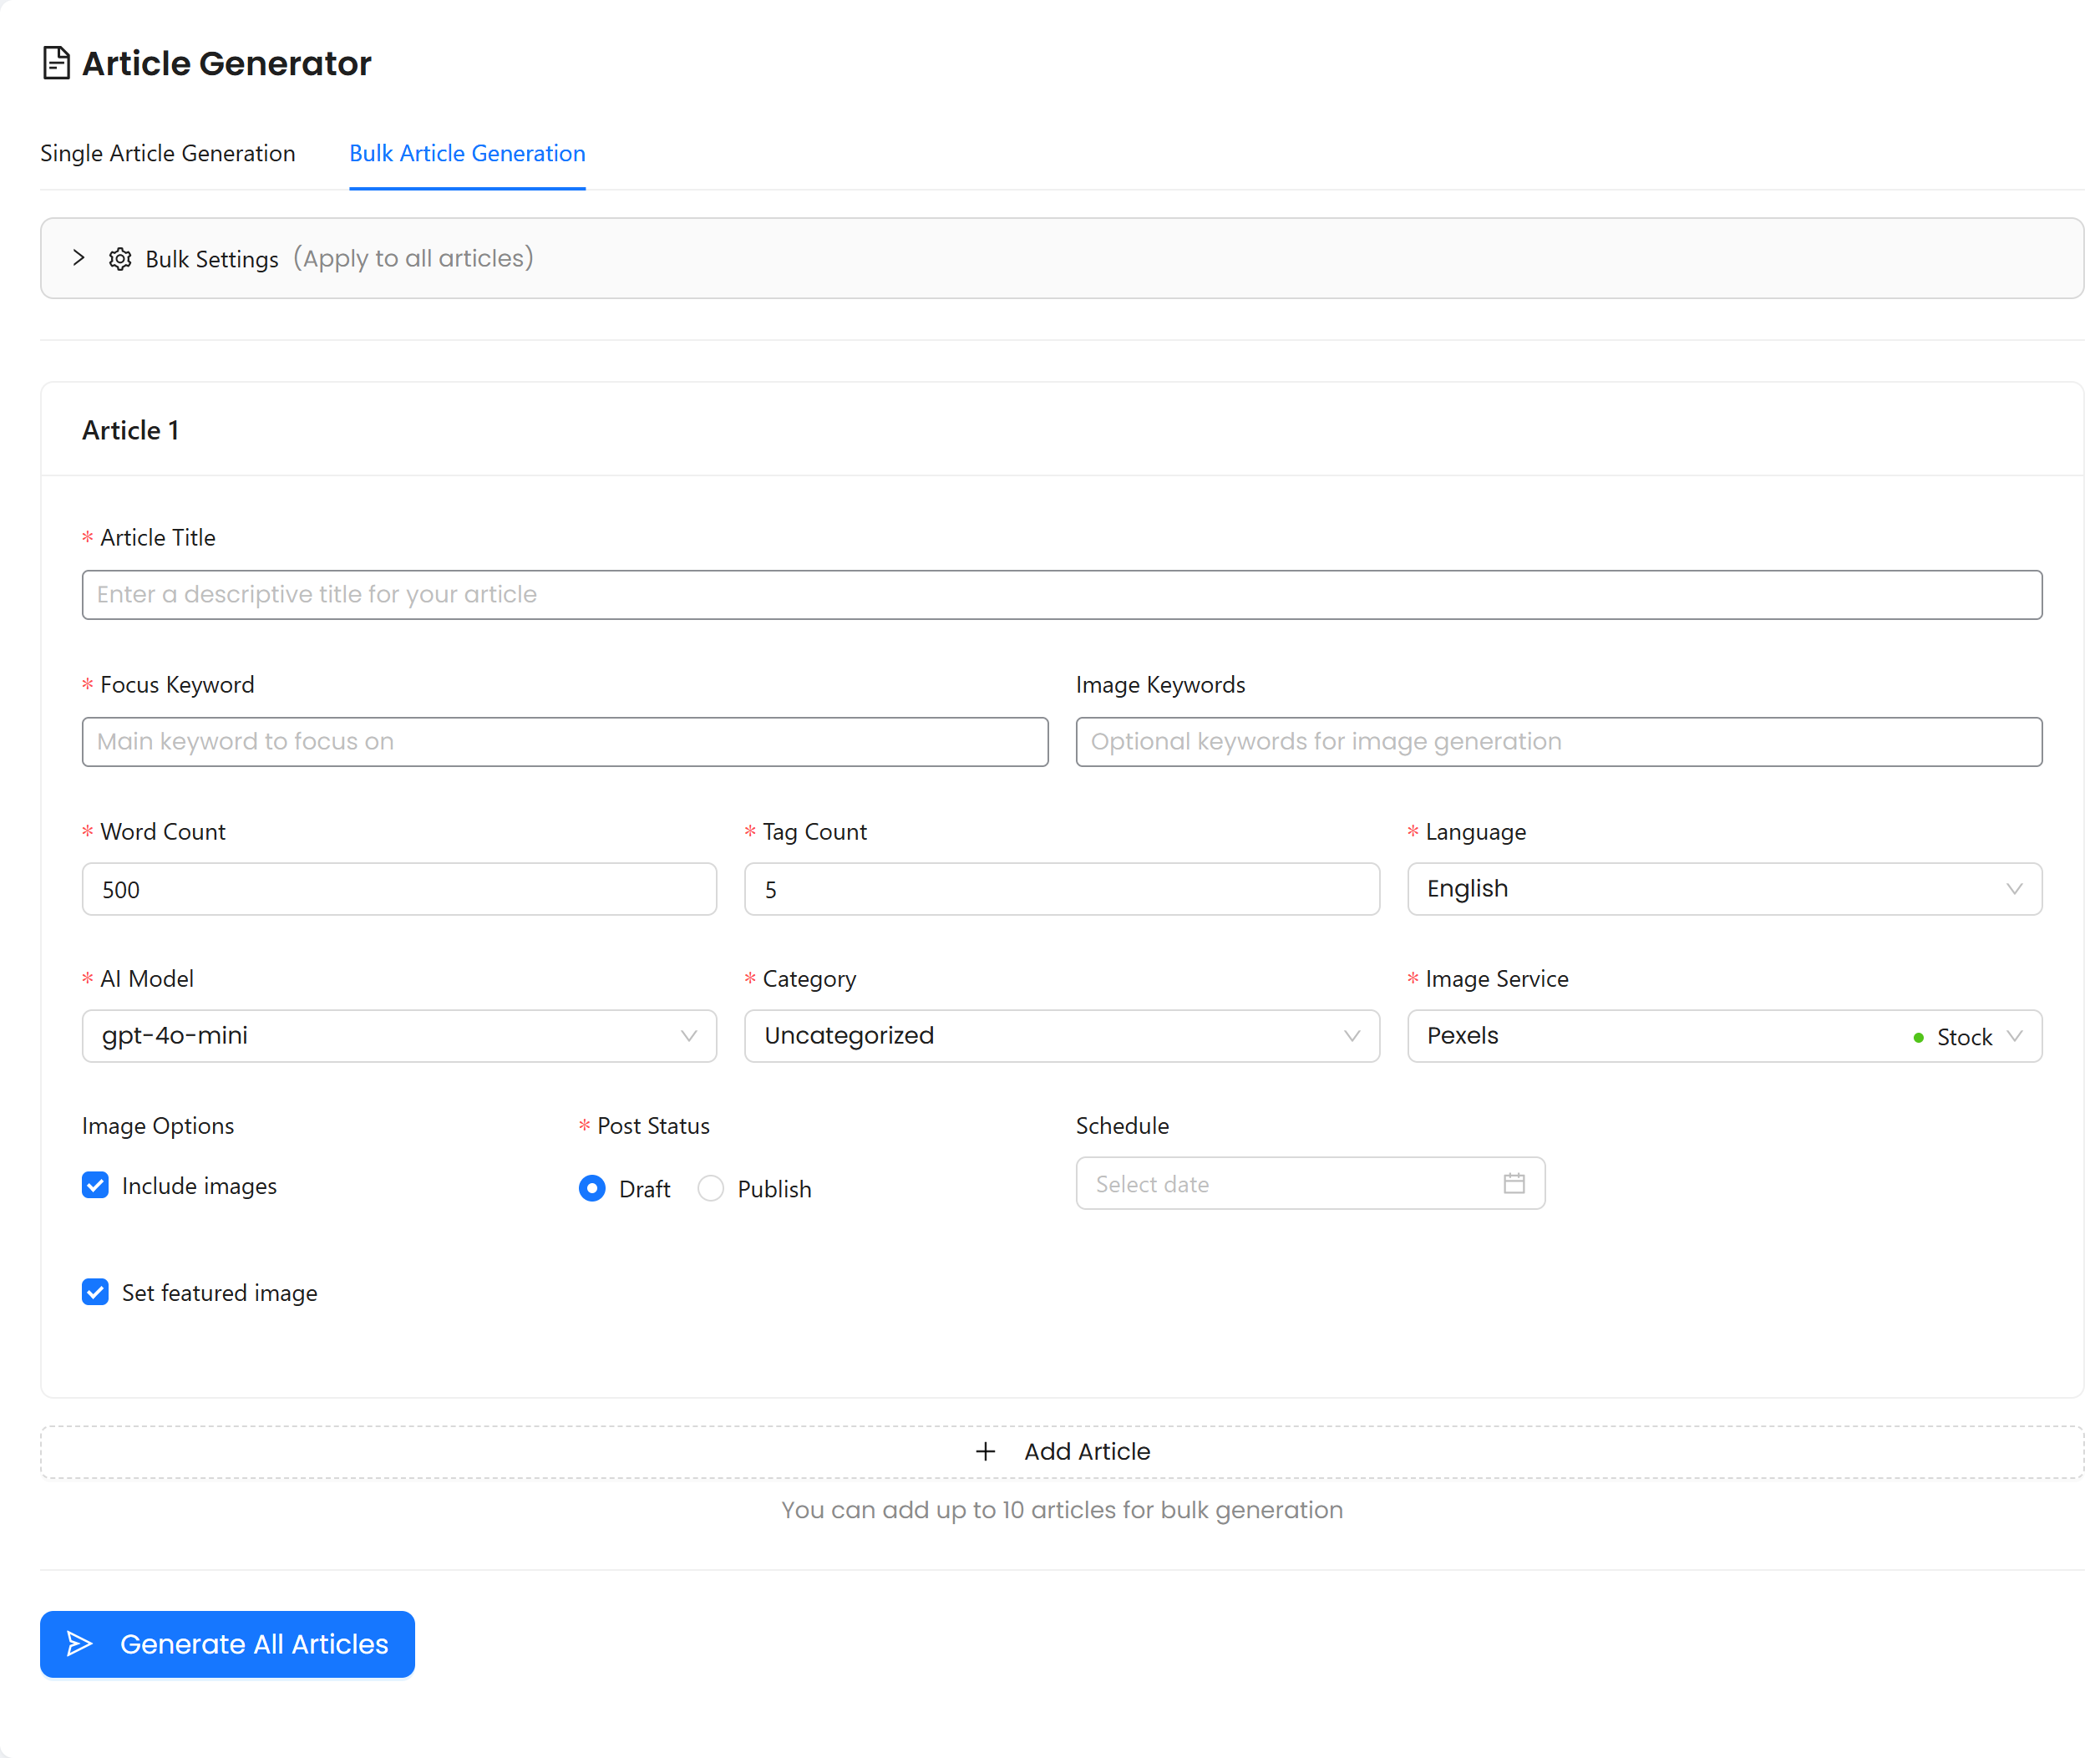2100x1758 pixels.
Task: Click the Article Generator document icon
Action: click(x=56, y=63)
